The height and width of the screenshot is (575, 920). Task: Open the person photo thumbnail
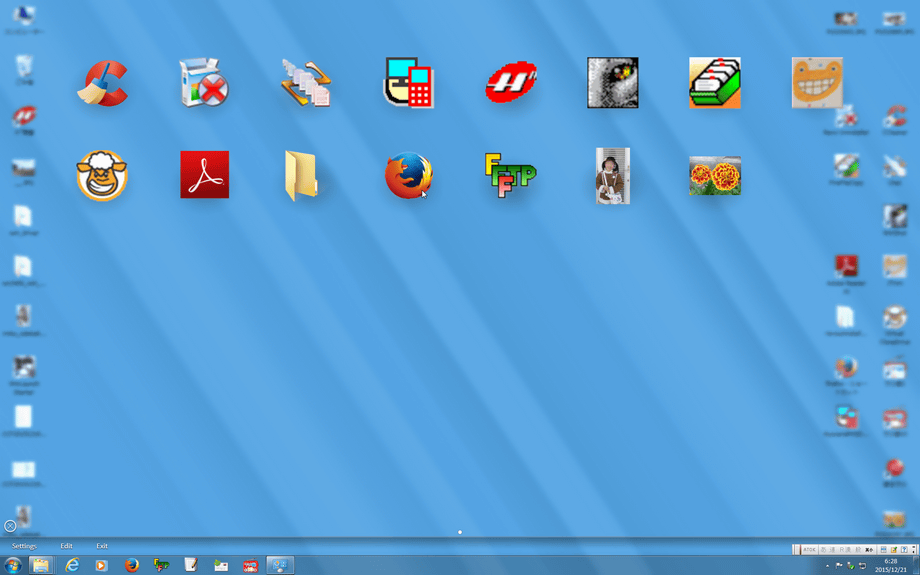[x=613, y=175]
